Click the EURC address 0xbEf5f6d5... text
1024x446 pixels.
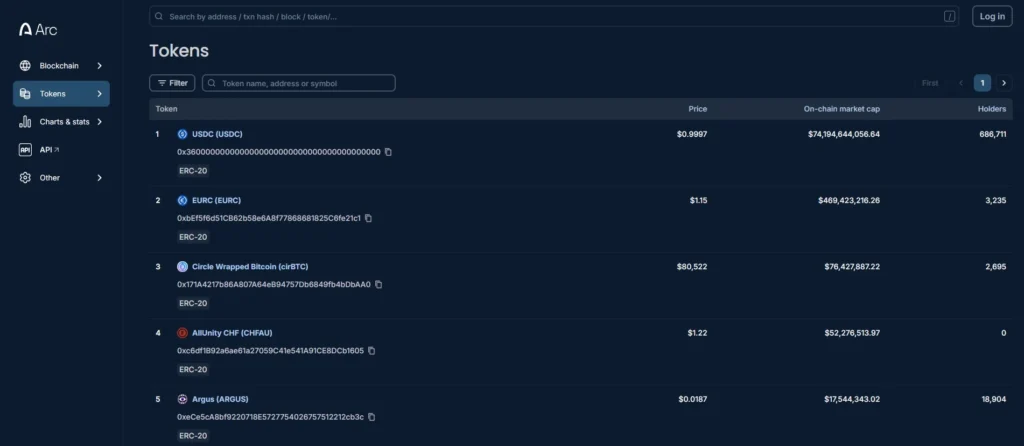[x=269, y=218]
